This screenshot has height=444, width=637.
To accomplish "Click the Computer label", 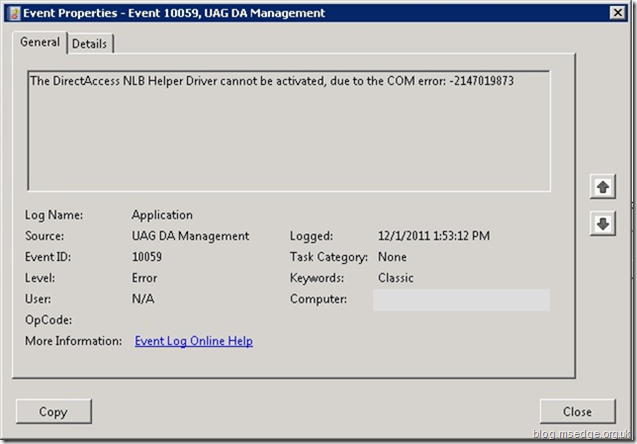I will [318, 299].
